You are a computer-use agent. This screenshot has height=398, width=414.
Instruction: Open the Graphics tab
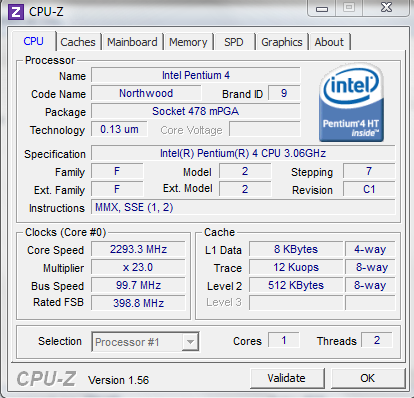coord(282,42)
